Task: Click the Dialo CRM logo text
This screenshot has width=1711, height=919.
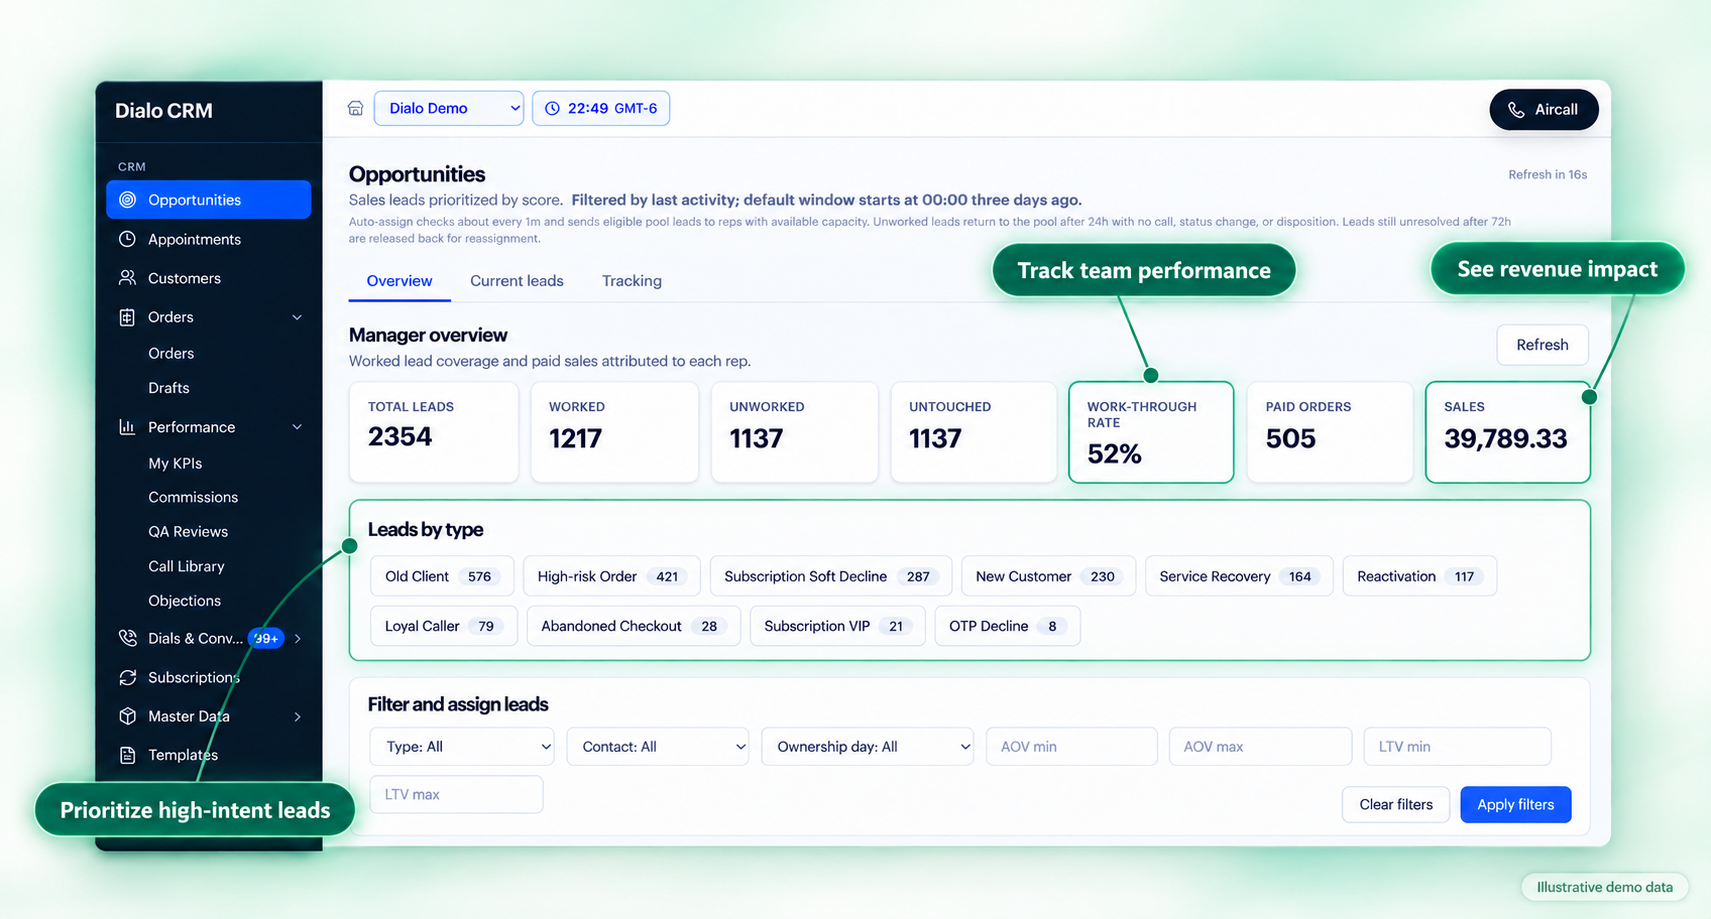Action: (164, 111)
